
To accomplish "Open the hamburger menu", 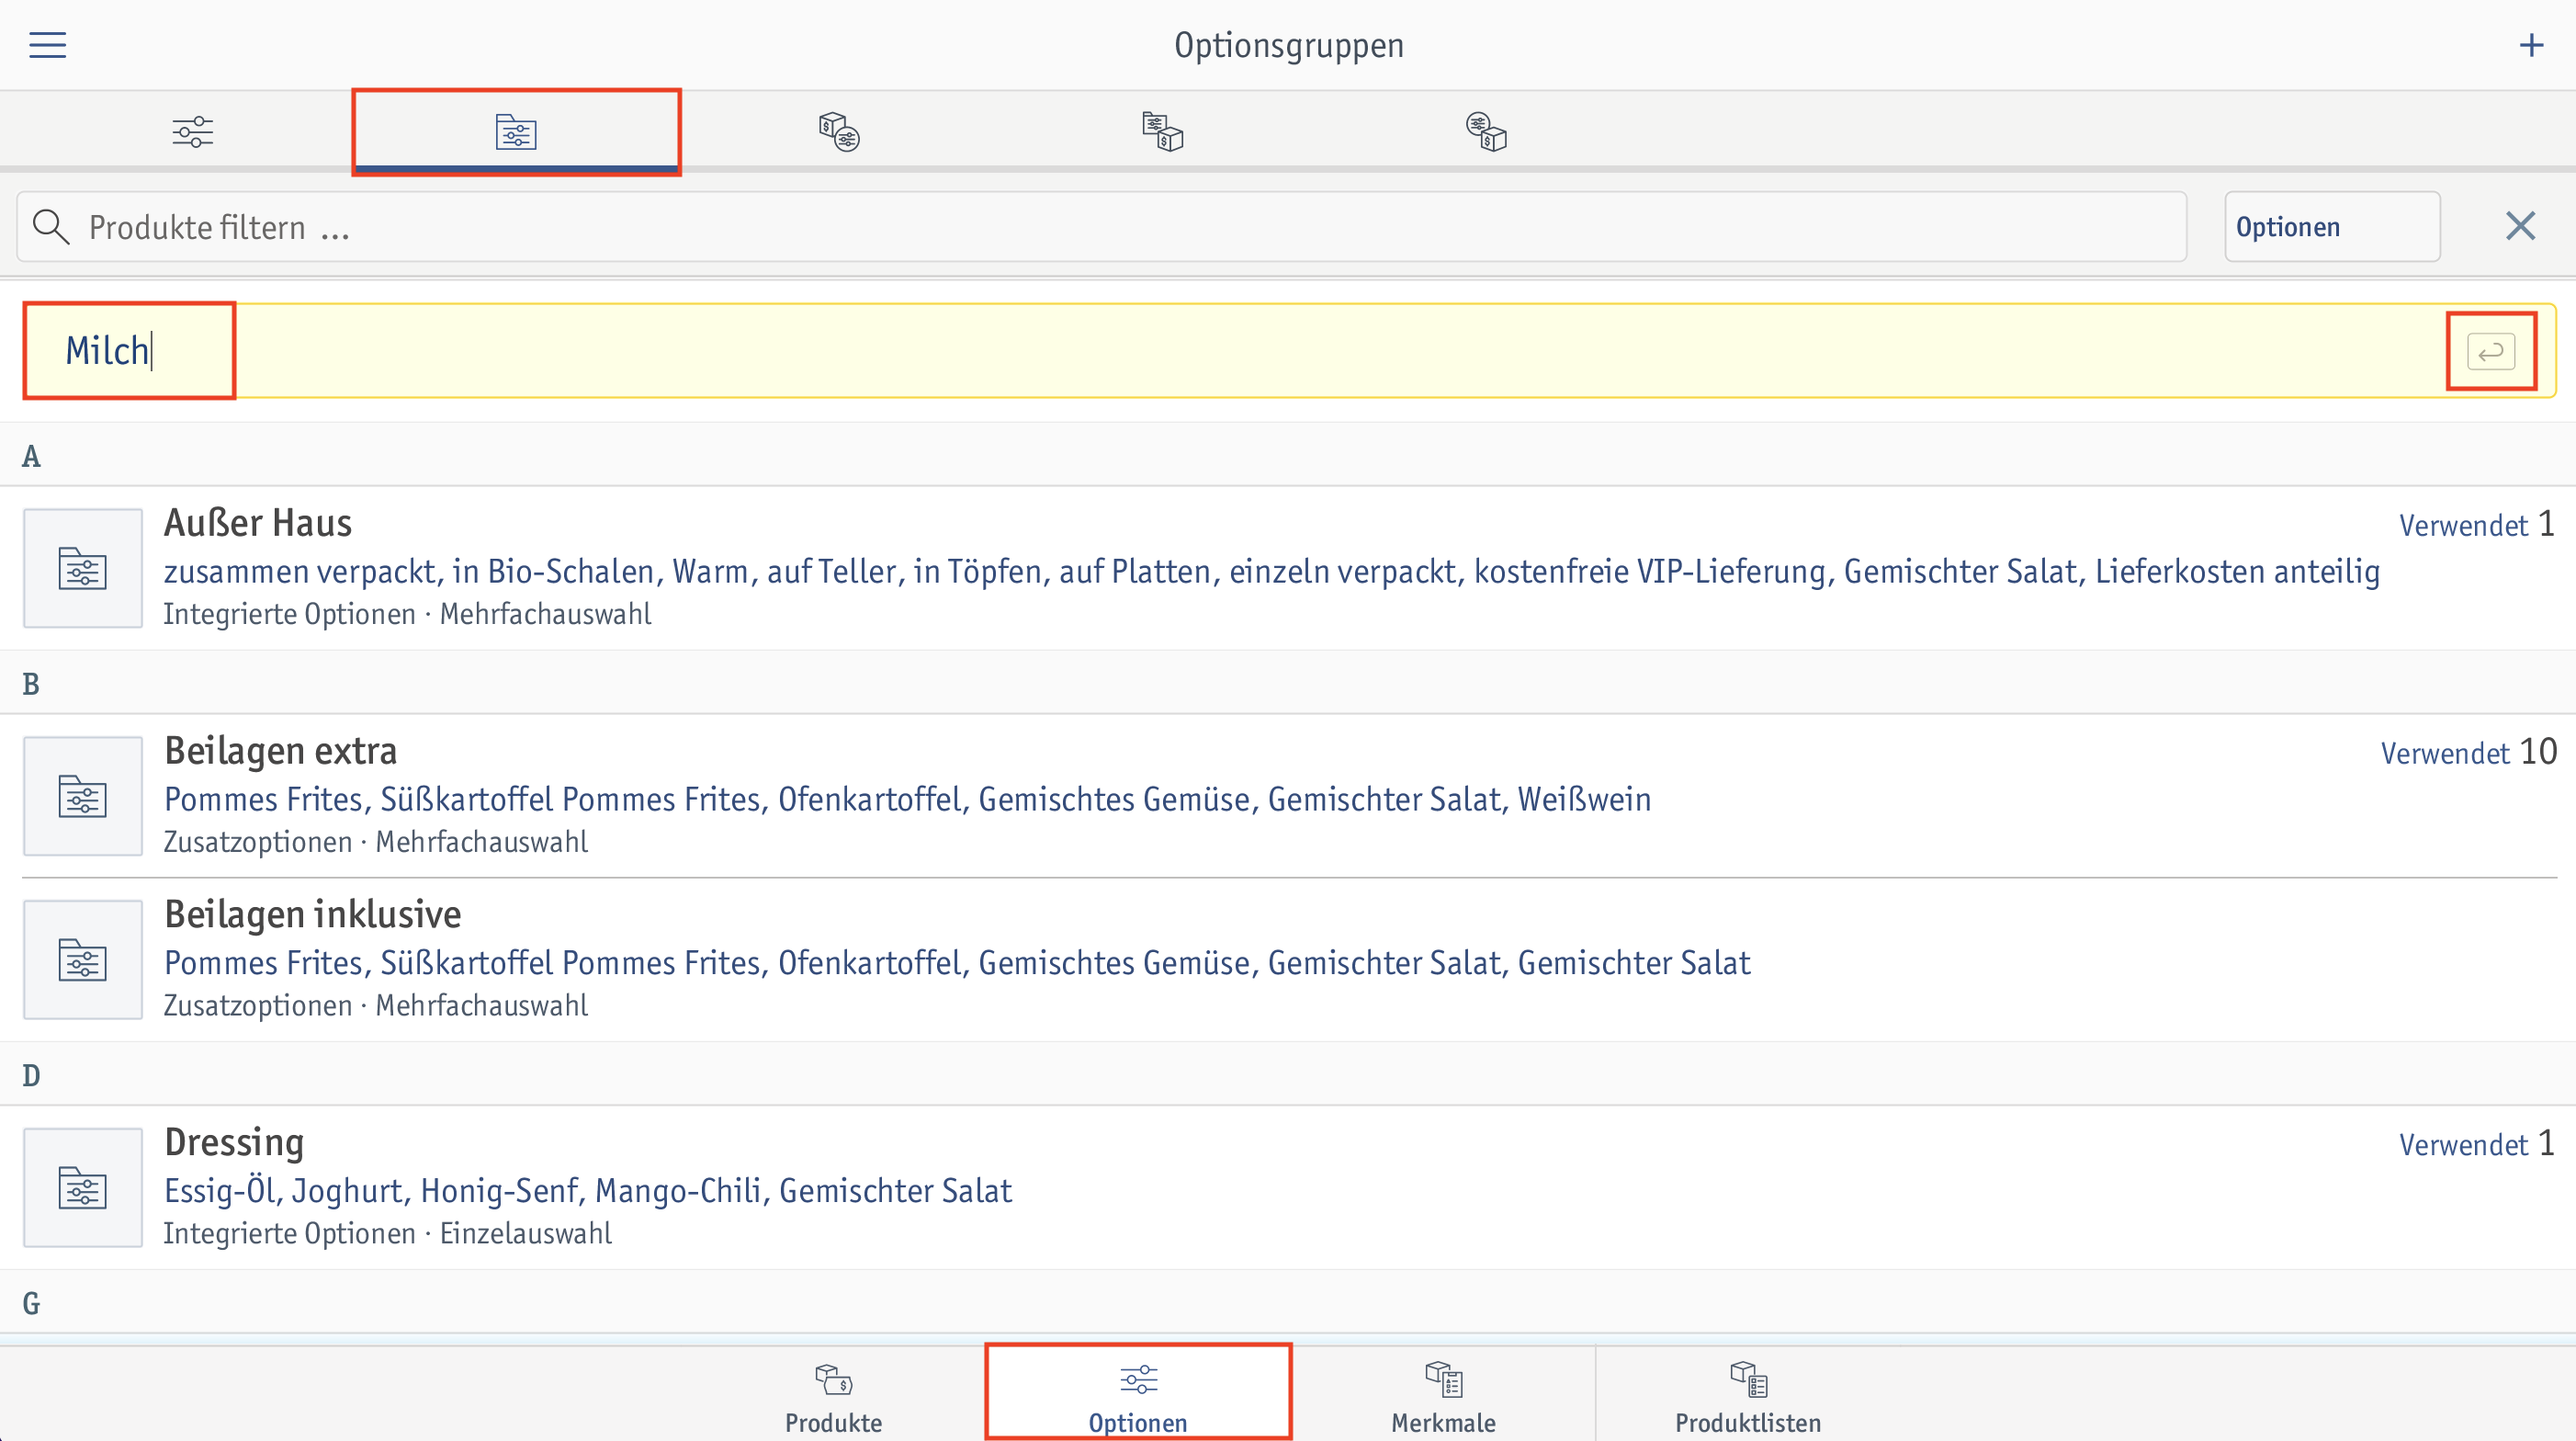I will click(x=47, y=45).
